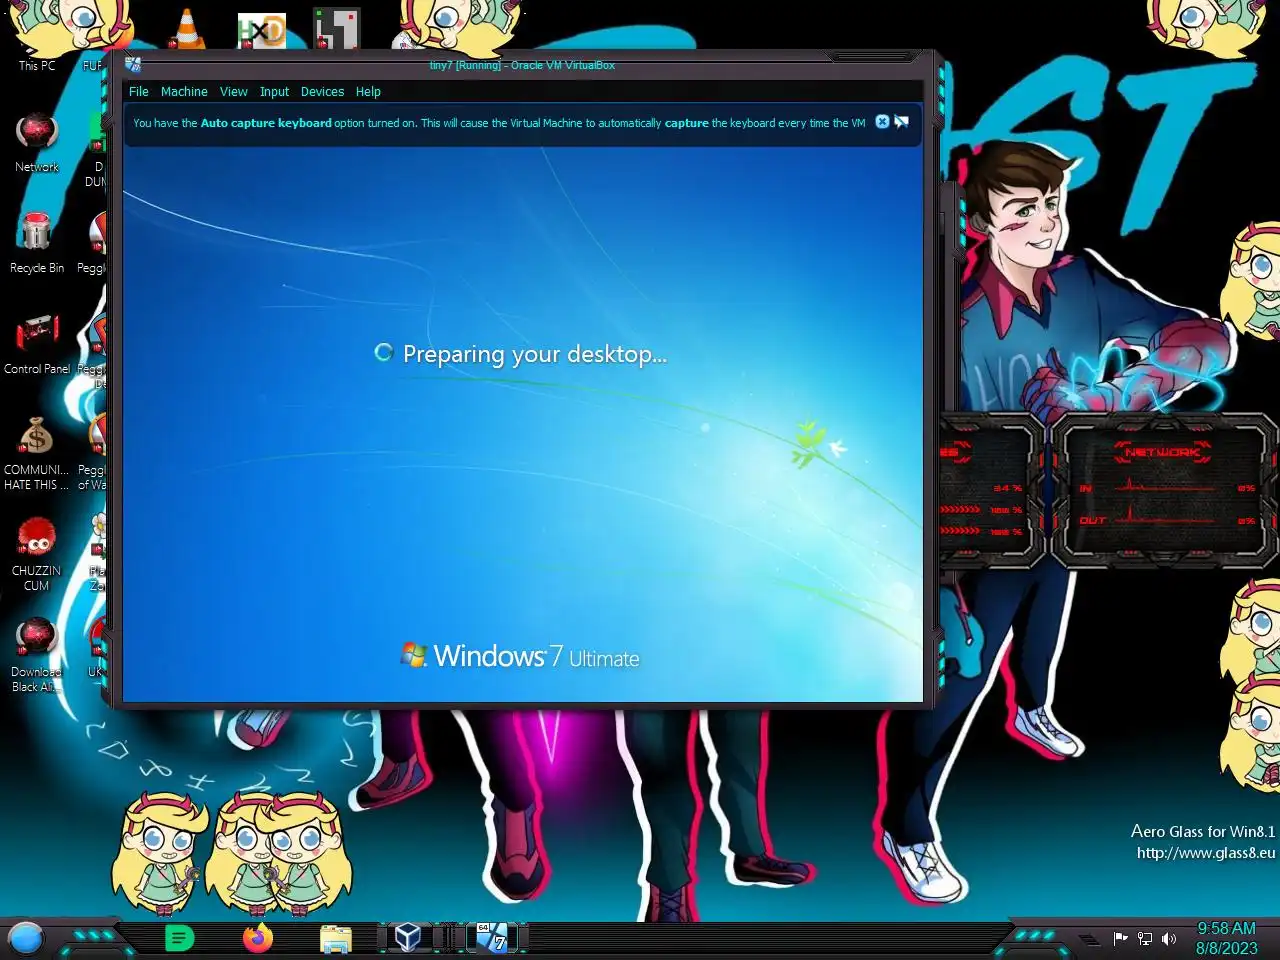This screenshot has width=1280, height=960.
Task: Select the Recycle Bin desktop icon
Action: (x=37, y=243)
